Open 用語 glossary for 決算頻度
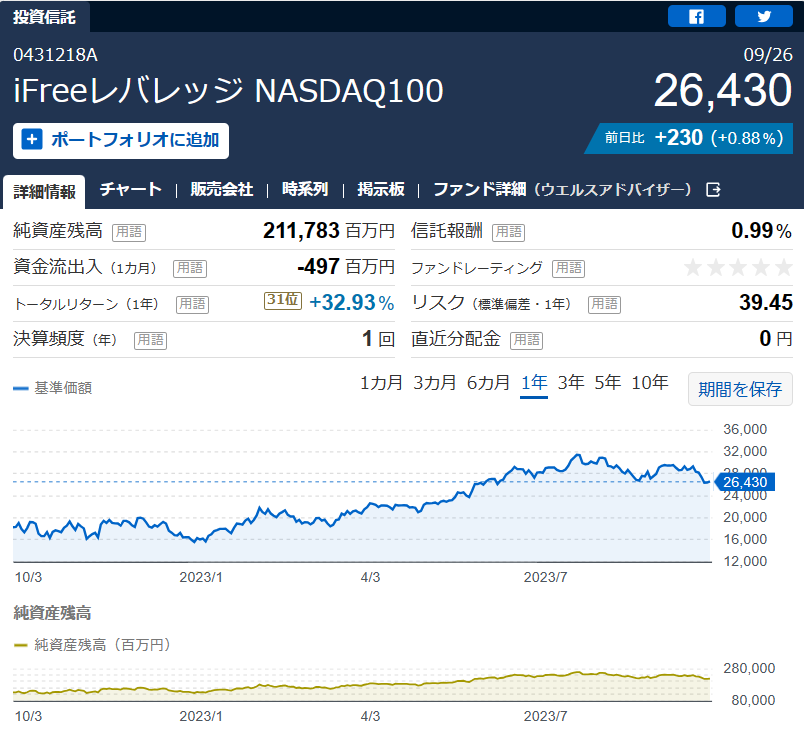The width and height of the screenshot is (804, 730). click(x=150, y=340)
